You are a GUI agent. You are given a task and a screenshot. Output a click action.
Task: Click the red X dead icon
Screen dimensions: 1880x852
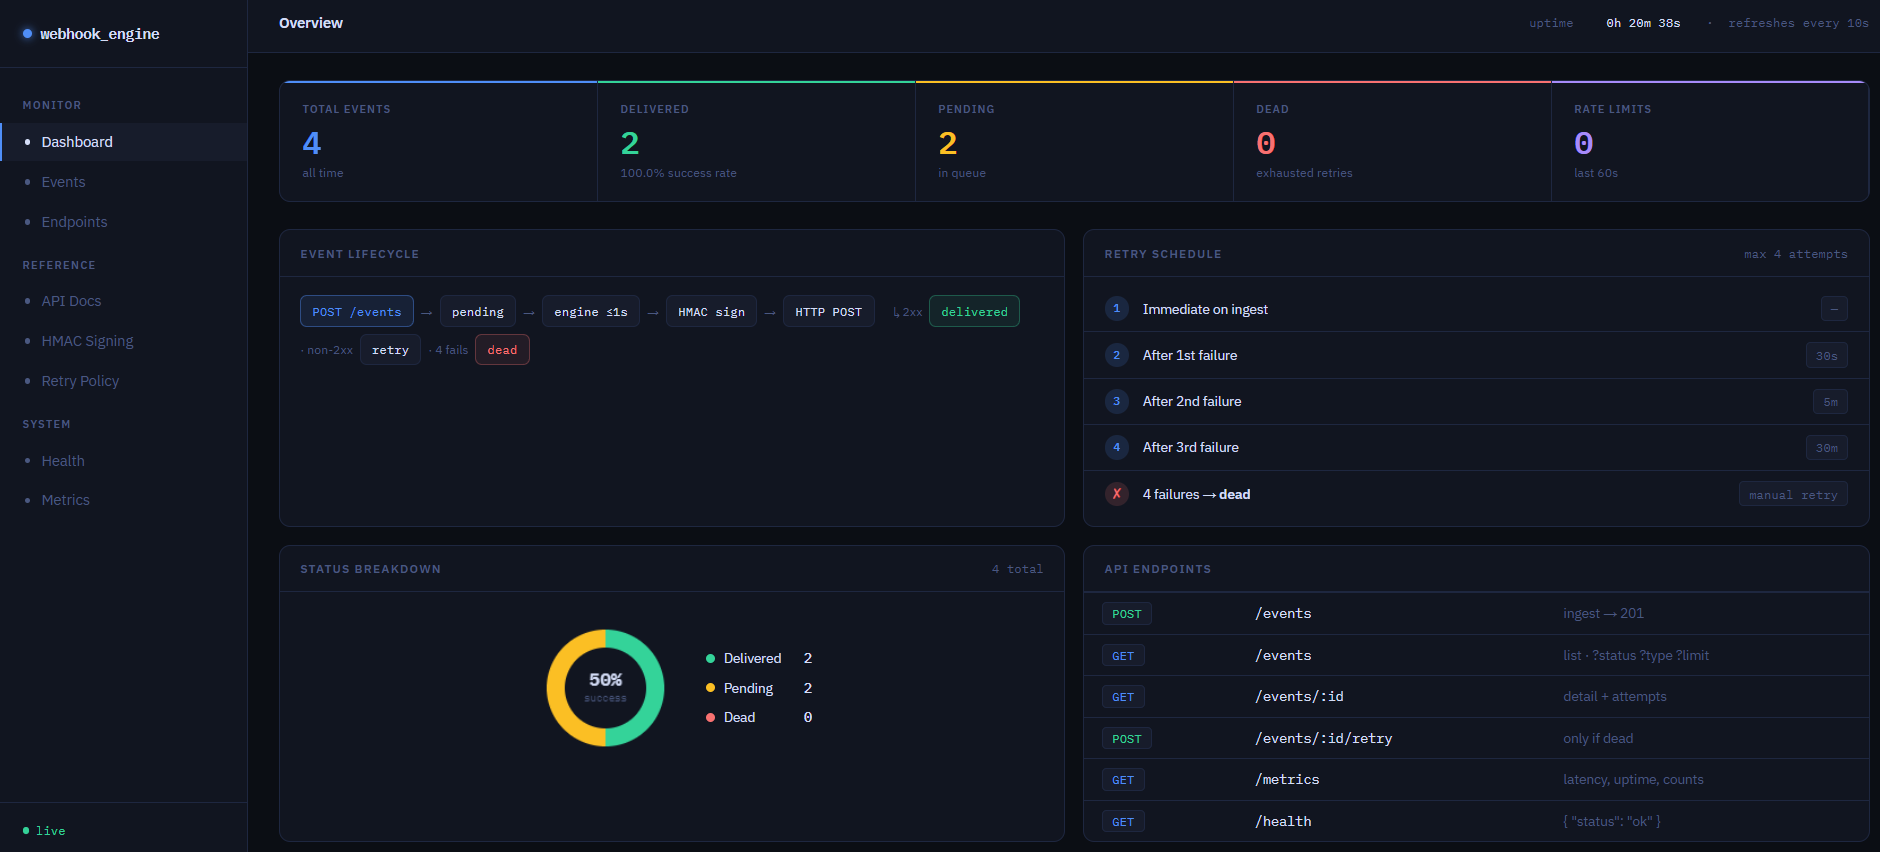[1117, 494]
